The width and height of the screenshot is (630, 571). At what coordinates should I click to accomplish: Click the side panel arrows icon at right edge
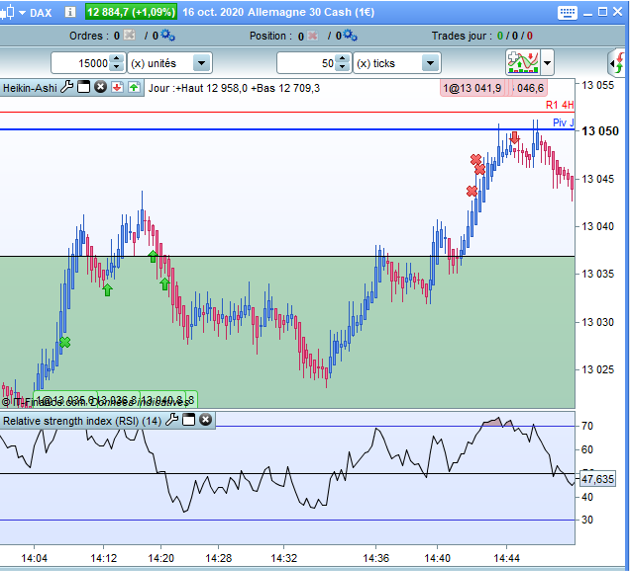coord(617,63)
